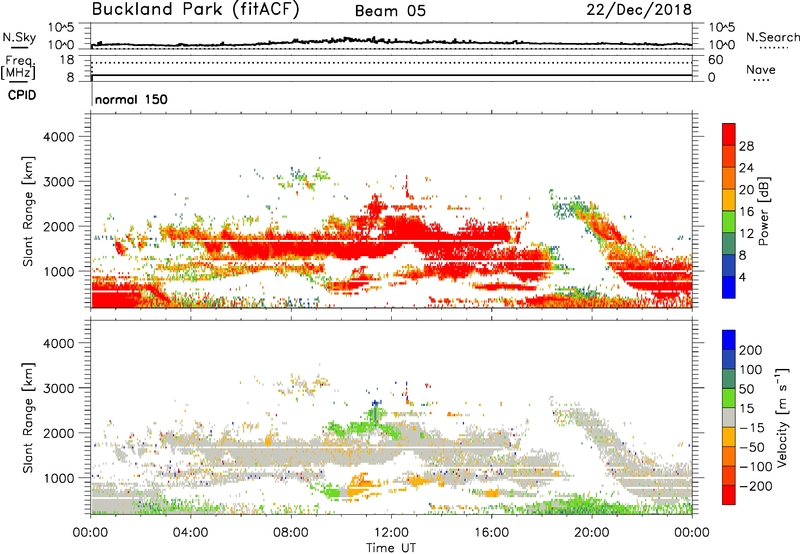Click the 4–8 dB blue power segment
The height and width of the screenshot is (554, 800).
pyautogui.click(x=729, y=266)
